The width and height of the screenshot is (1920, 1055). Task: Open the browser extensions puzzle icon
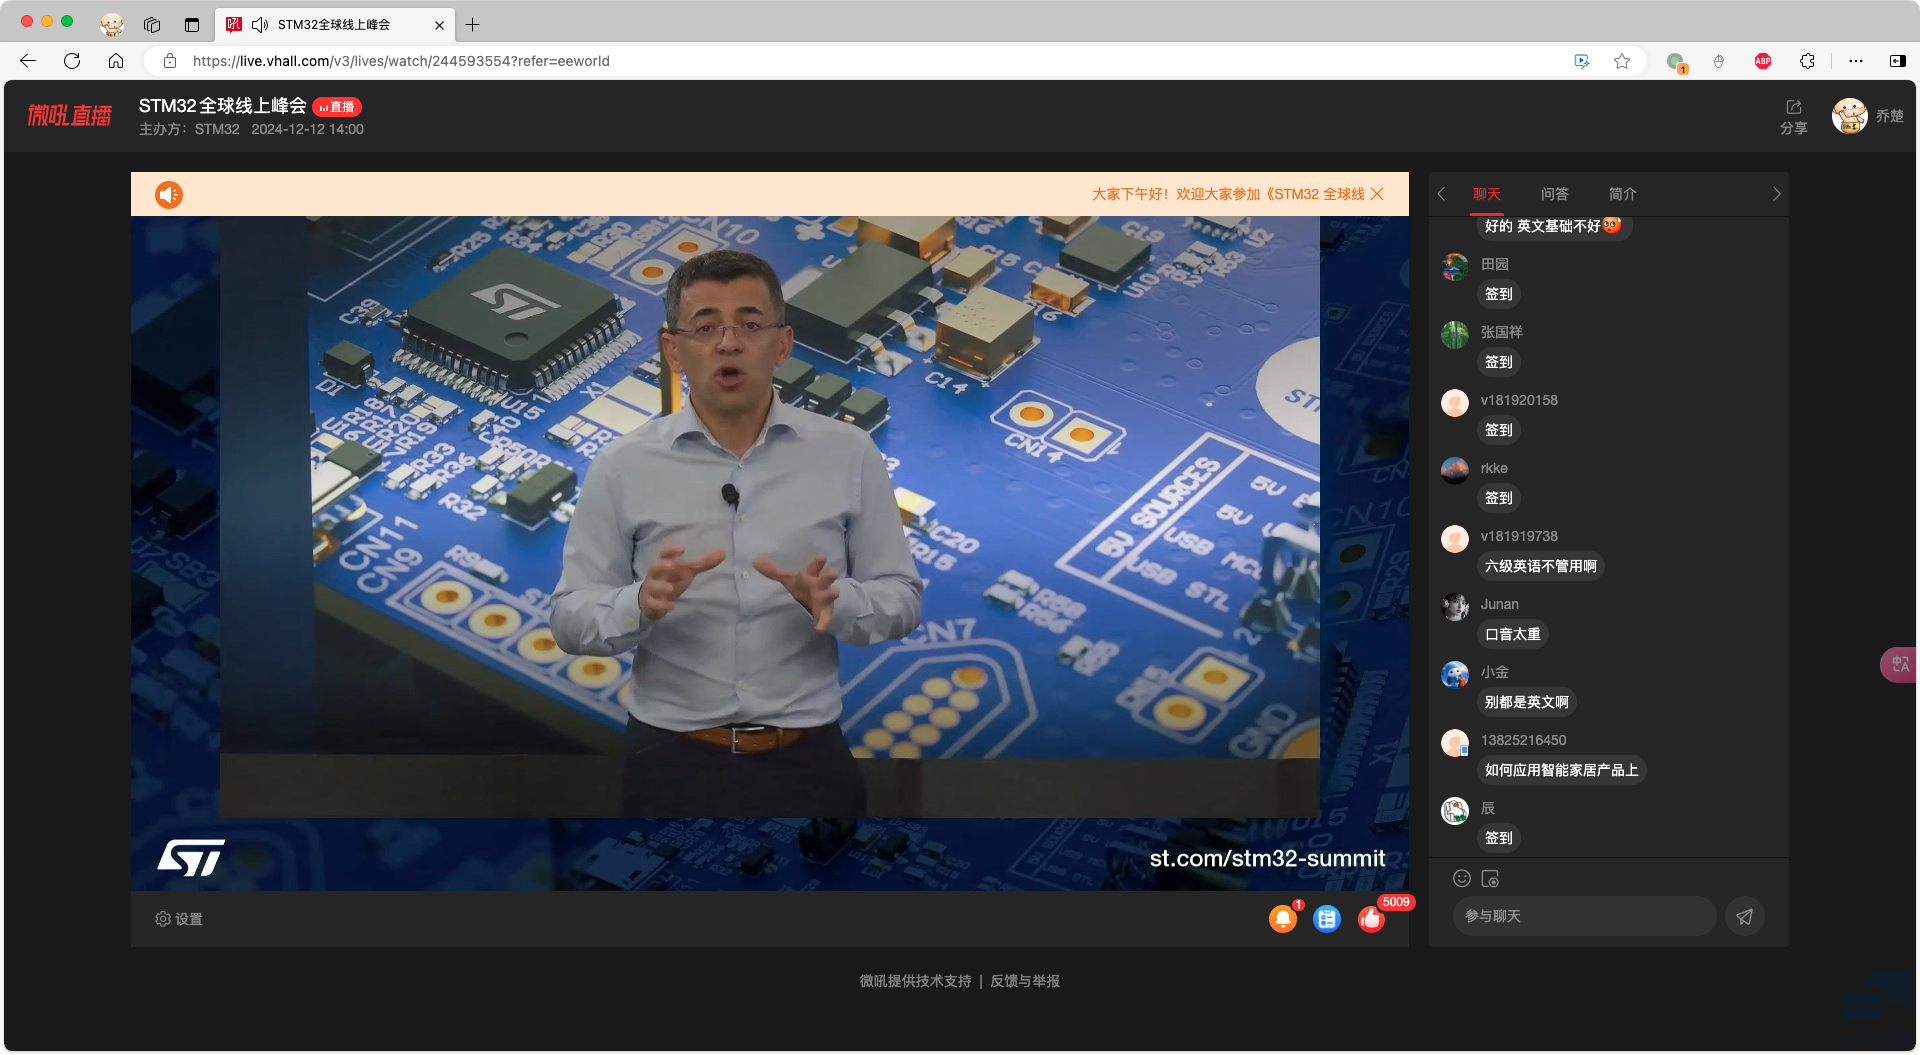point(1807,61)
